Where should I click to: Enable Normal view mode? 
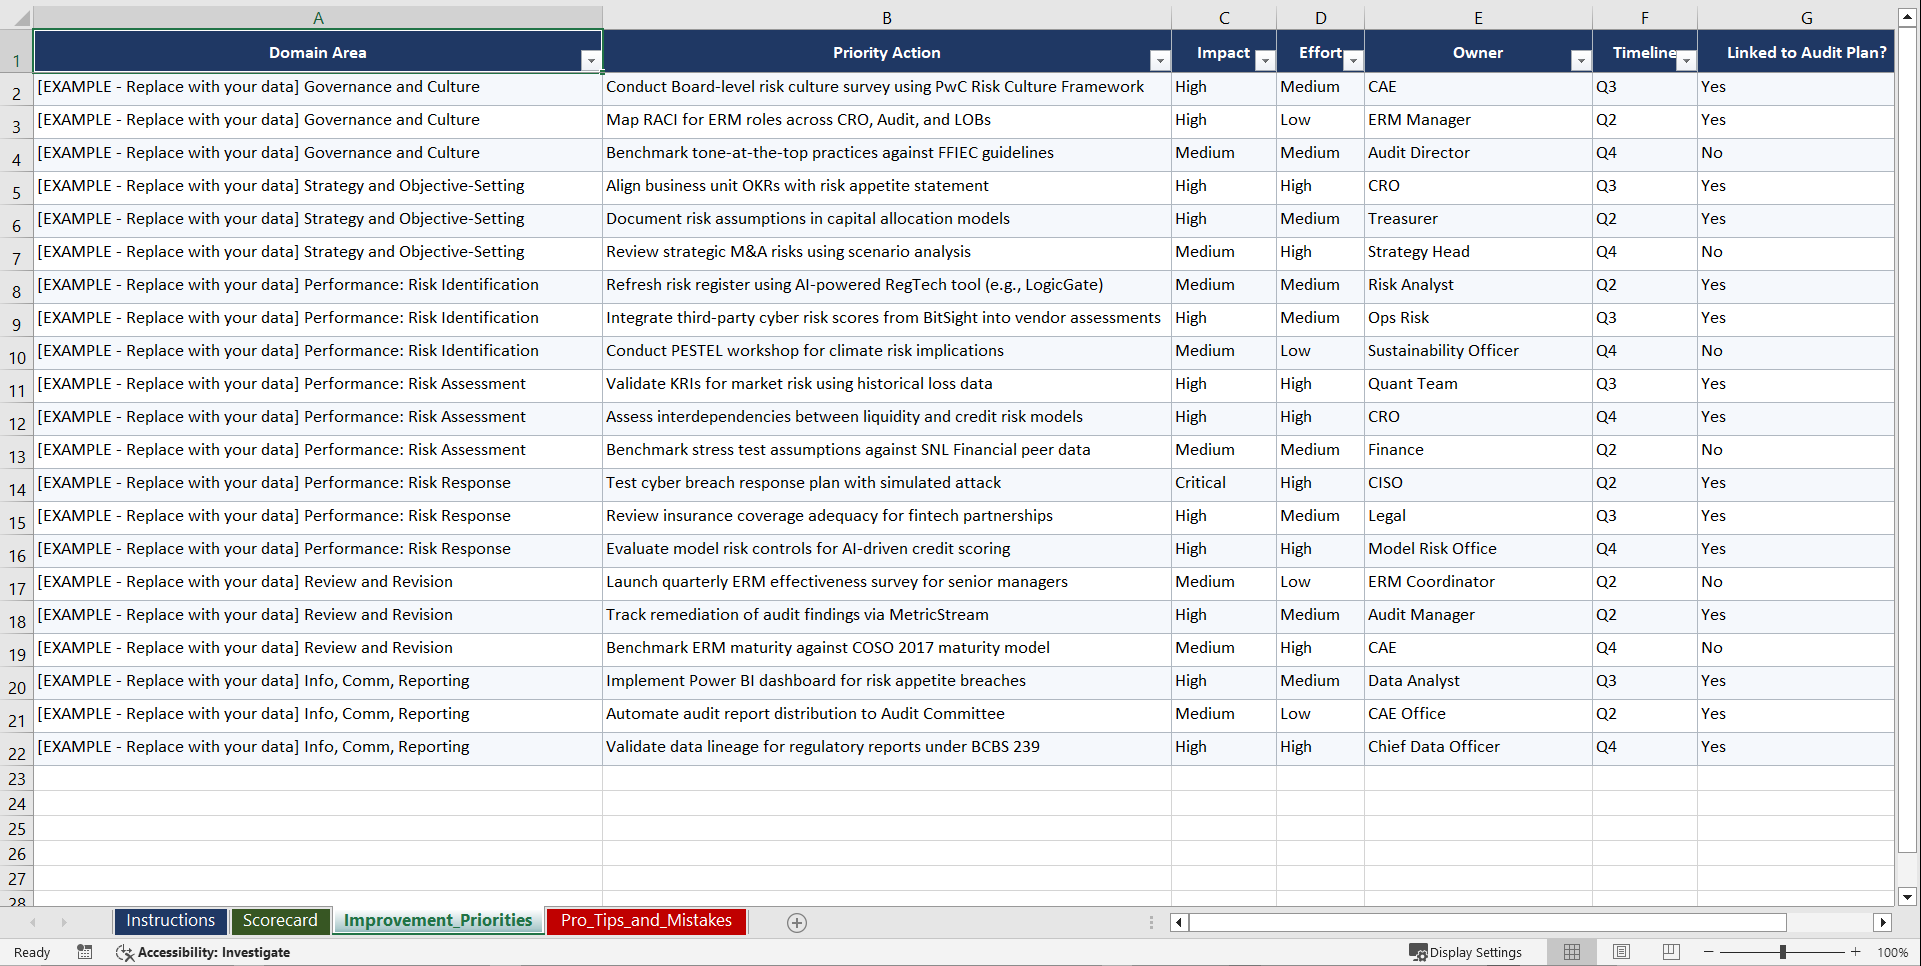[x=1571, y=952]
